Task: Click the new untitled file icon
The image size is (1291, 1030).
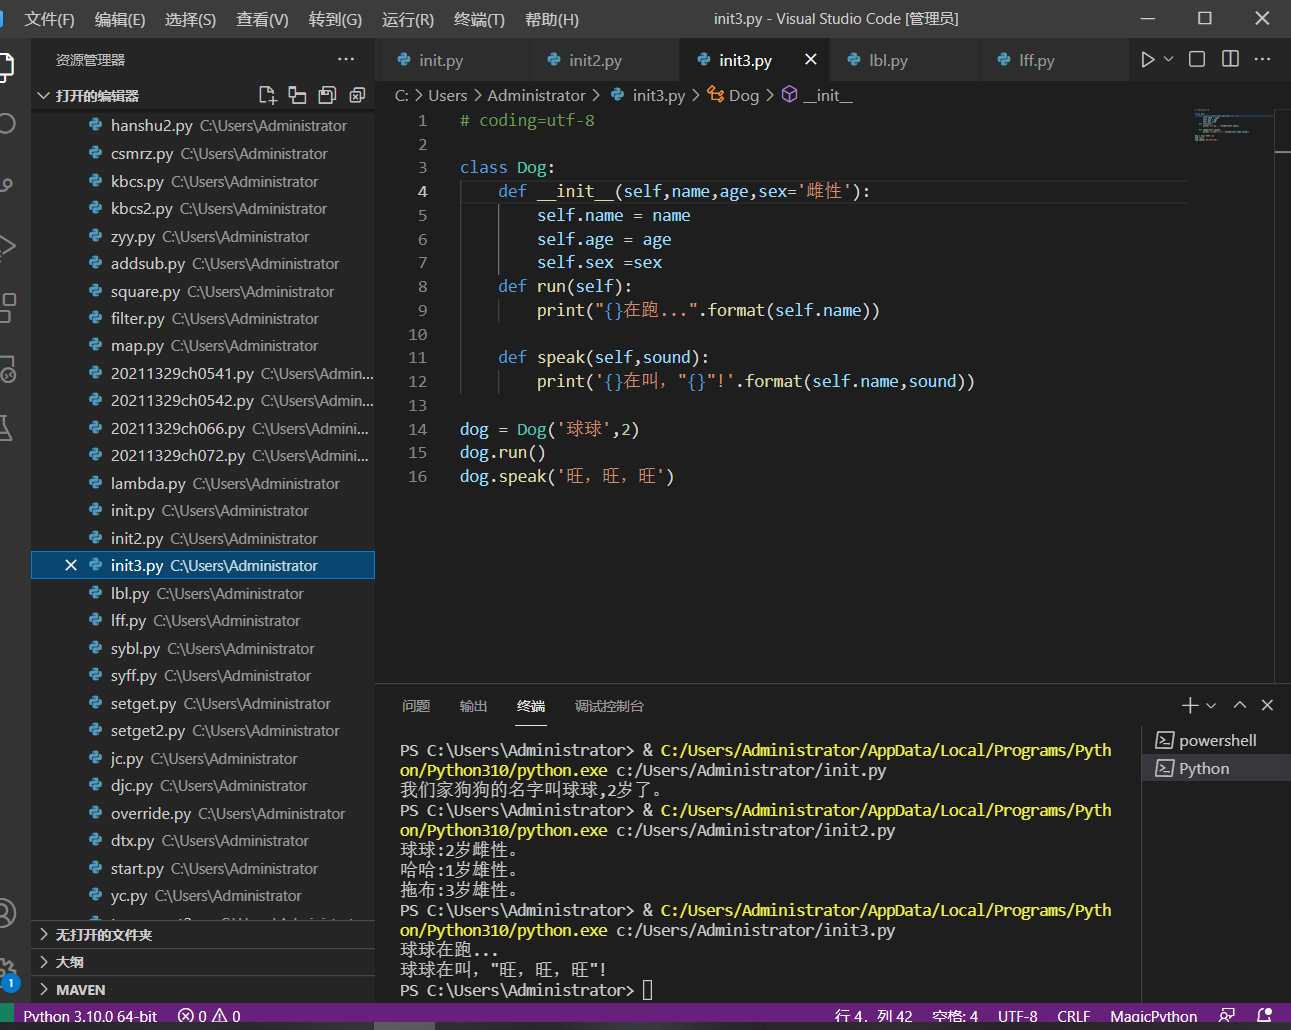Action: (267, 95)
